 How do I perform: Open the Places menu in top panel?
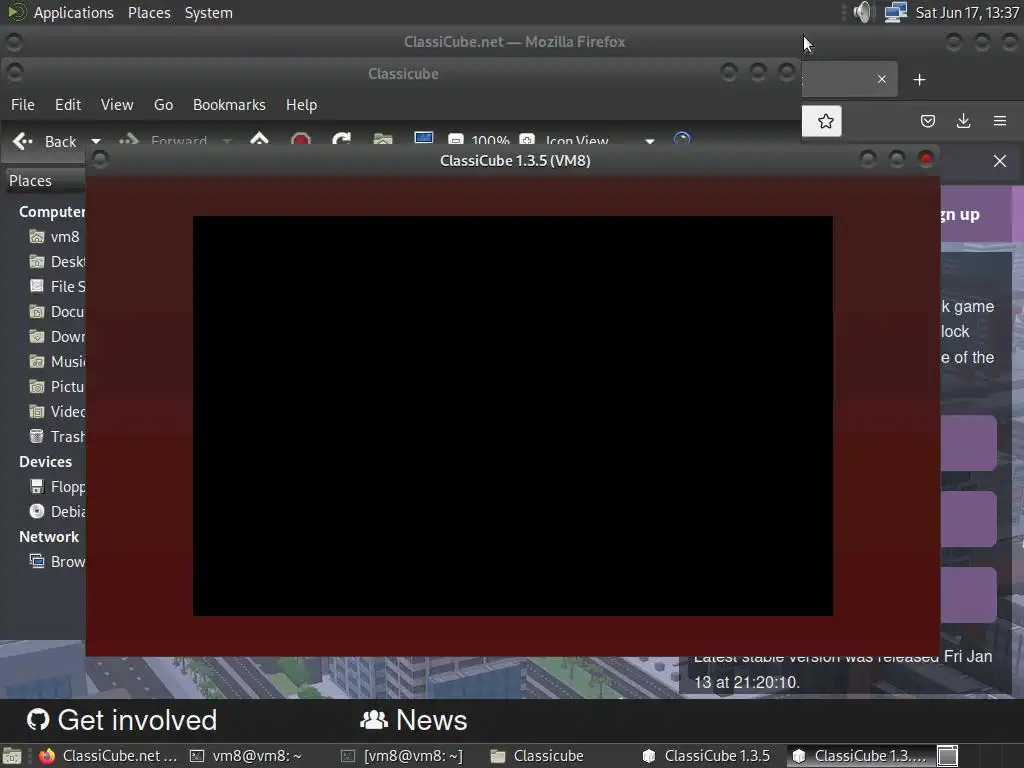(149, 12)
